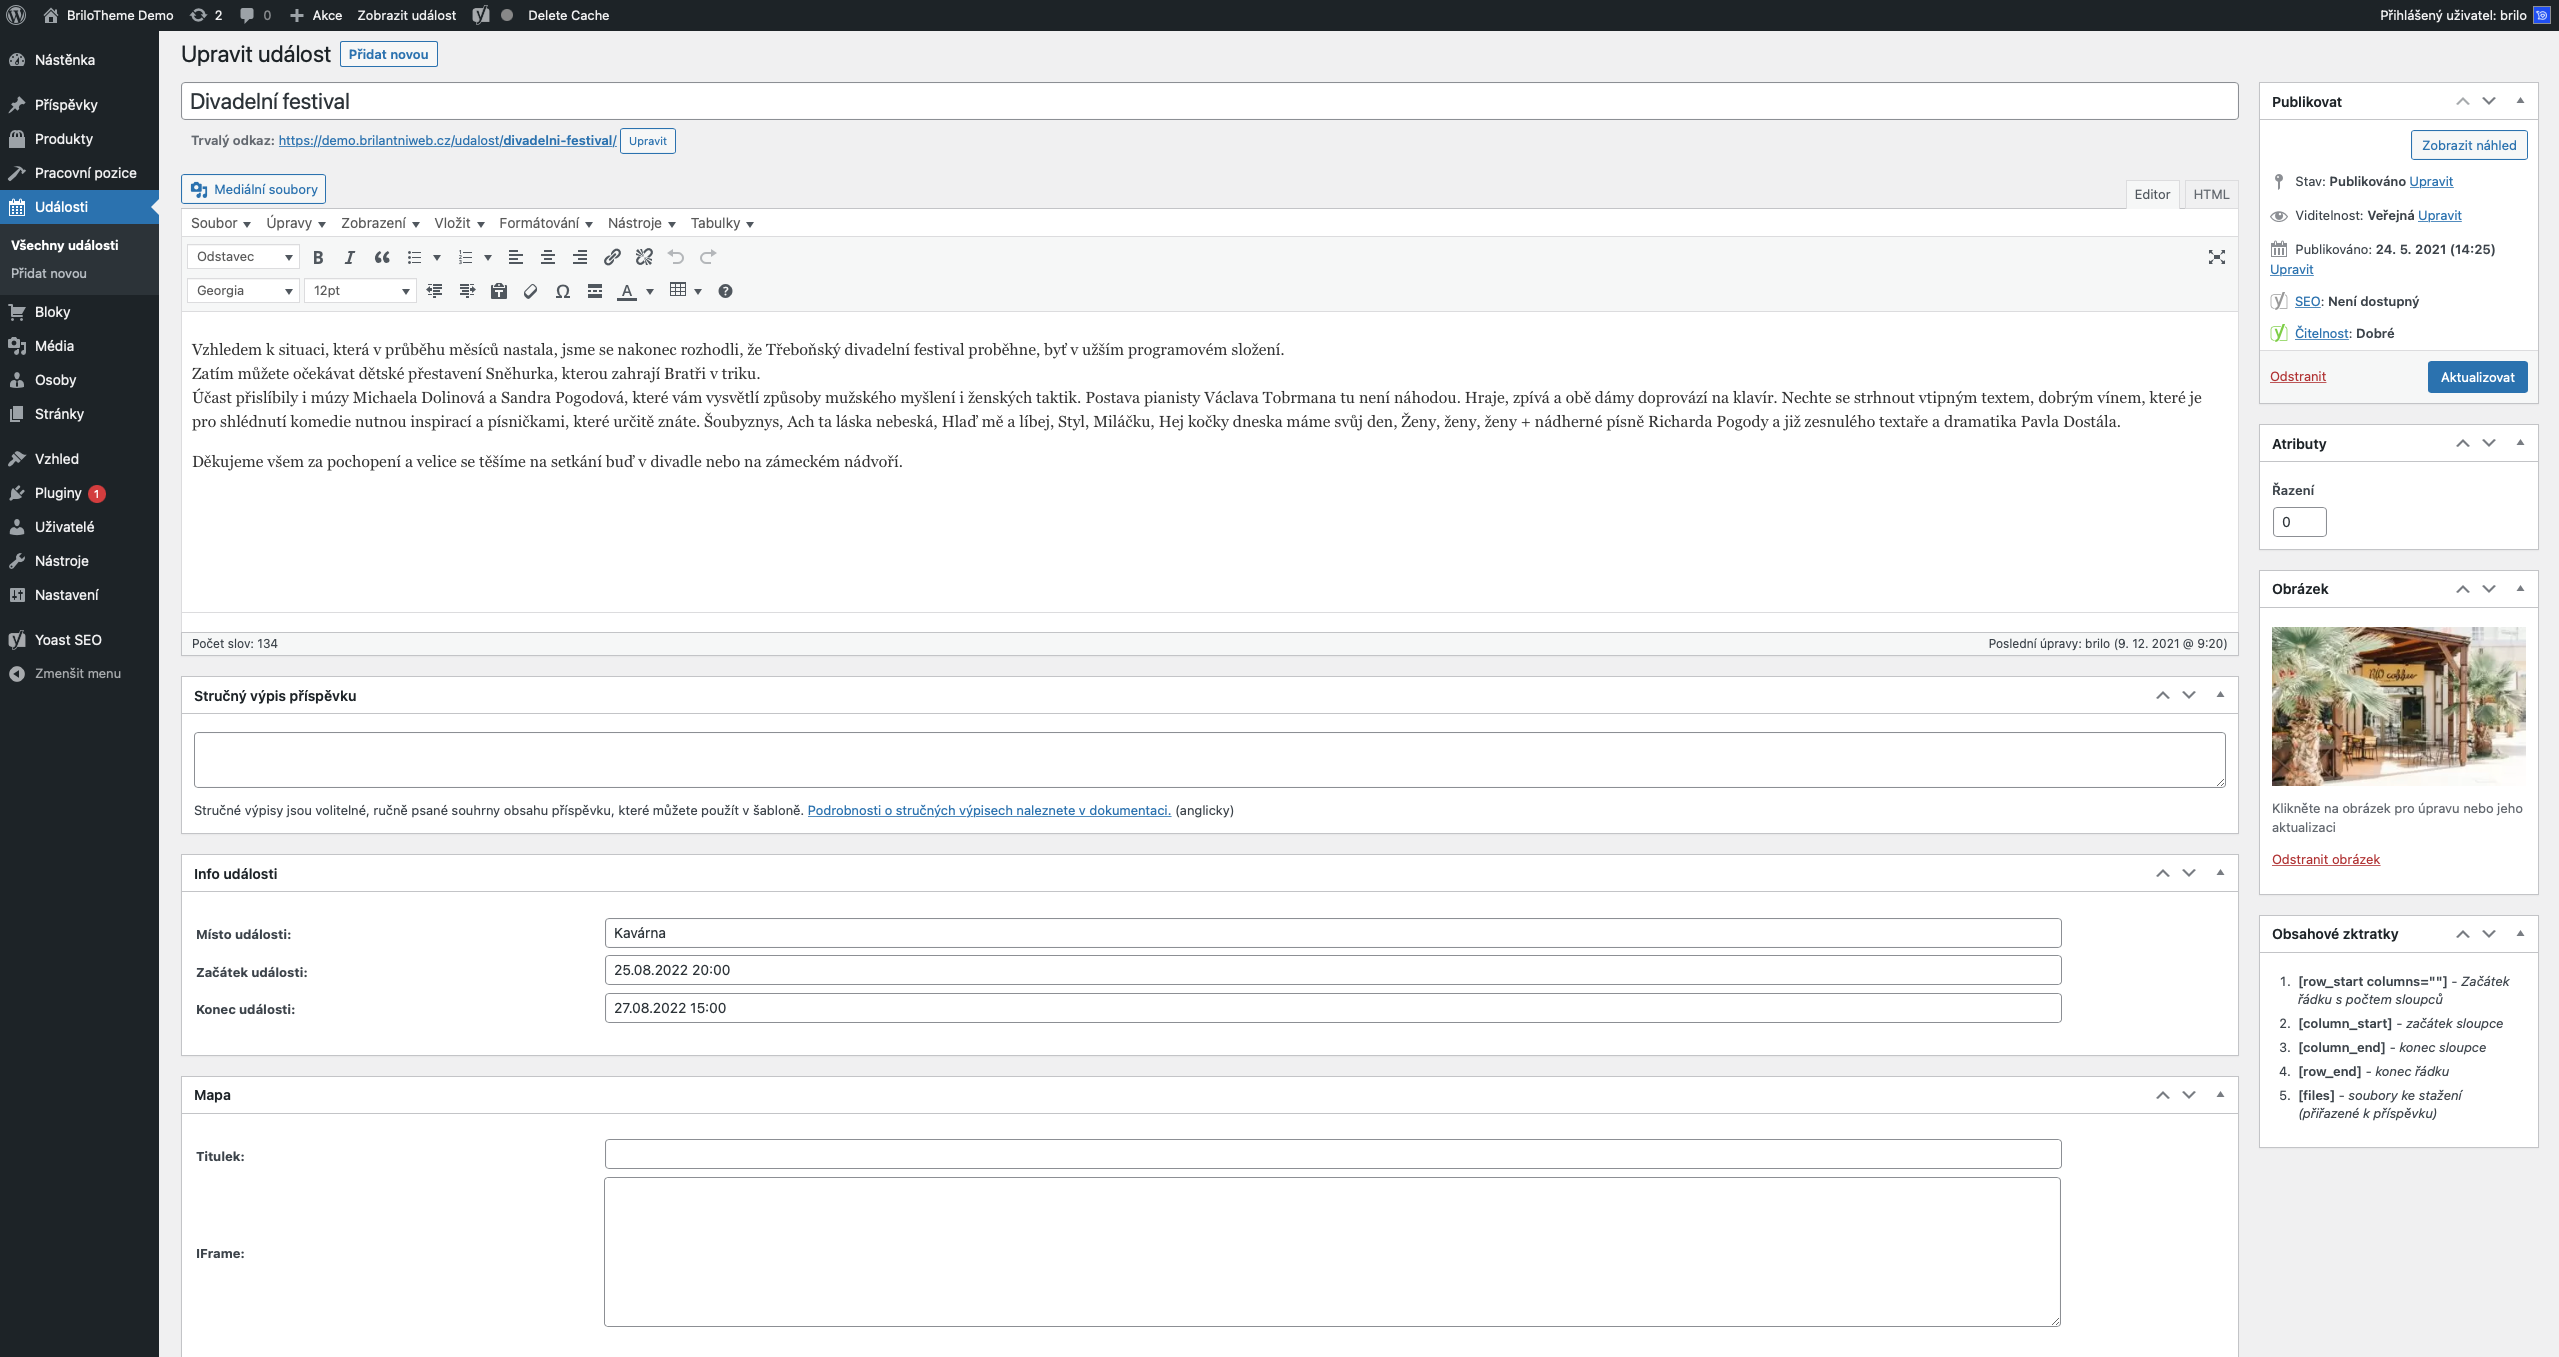Toggle the Mapa panel triangle

pyautogui.click(x=2220, y=1095)
